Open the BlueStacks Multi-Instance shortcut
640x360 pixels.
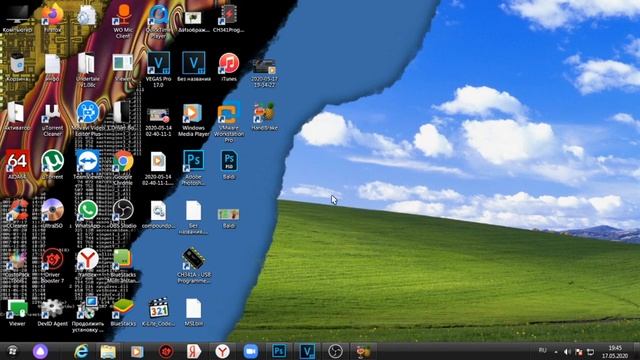123,266
